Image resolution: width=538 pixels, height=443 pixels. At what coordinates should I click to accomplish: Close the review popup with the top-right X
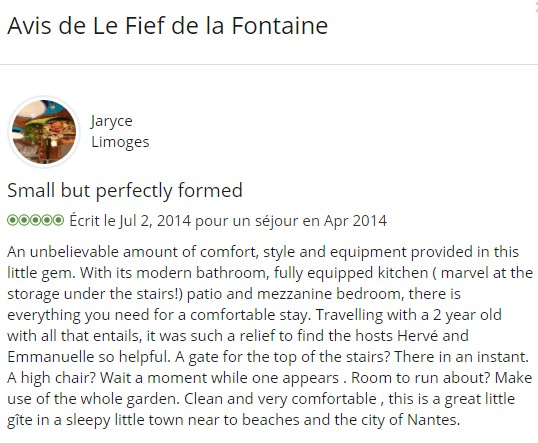tap(536, 5)
